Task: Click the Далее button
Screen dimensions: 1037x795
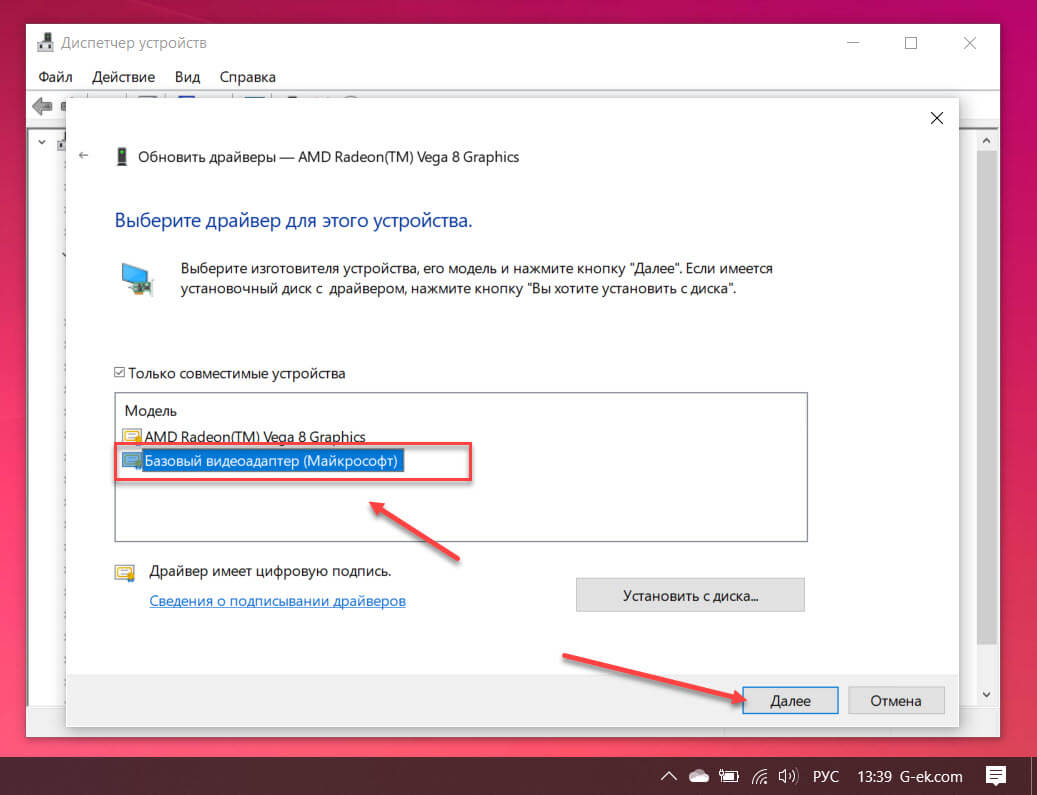Action: tap(789, 700)
